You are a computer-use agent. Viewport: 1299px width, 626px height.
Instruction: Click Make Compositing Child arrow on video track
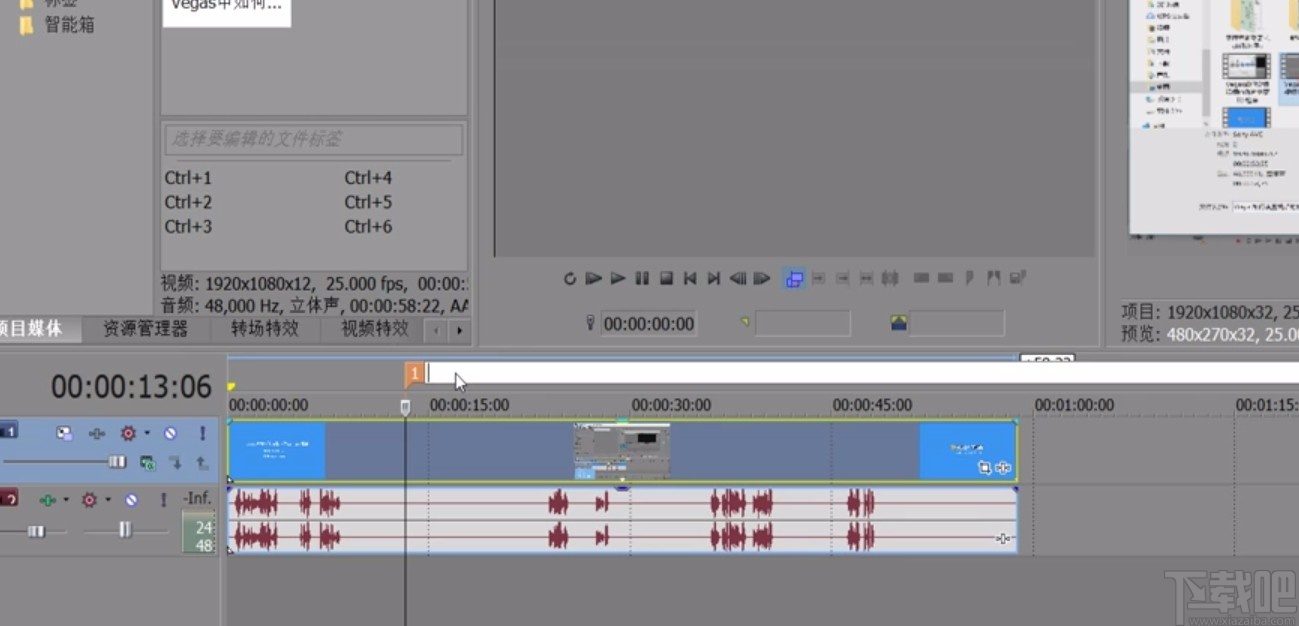click(175, 462)
